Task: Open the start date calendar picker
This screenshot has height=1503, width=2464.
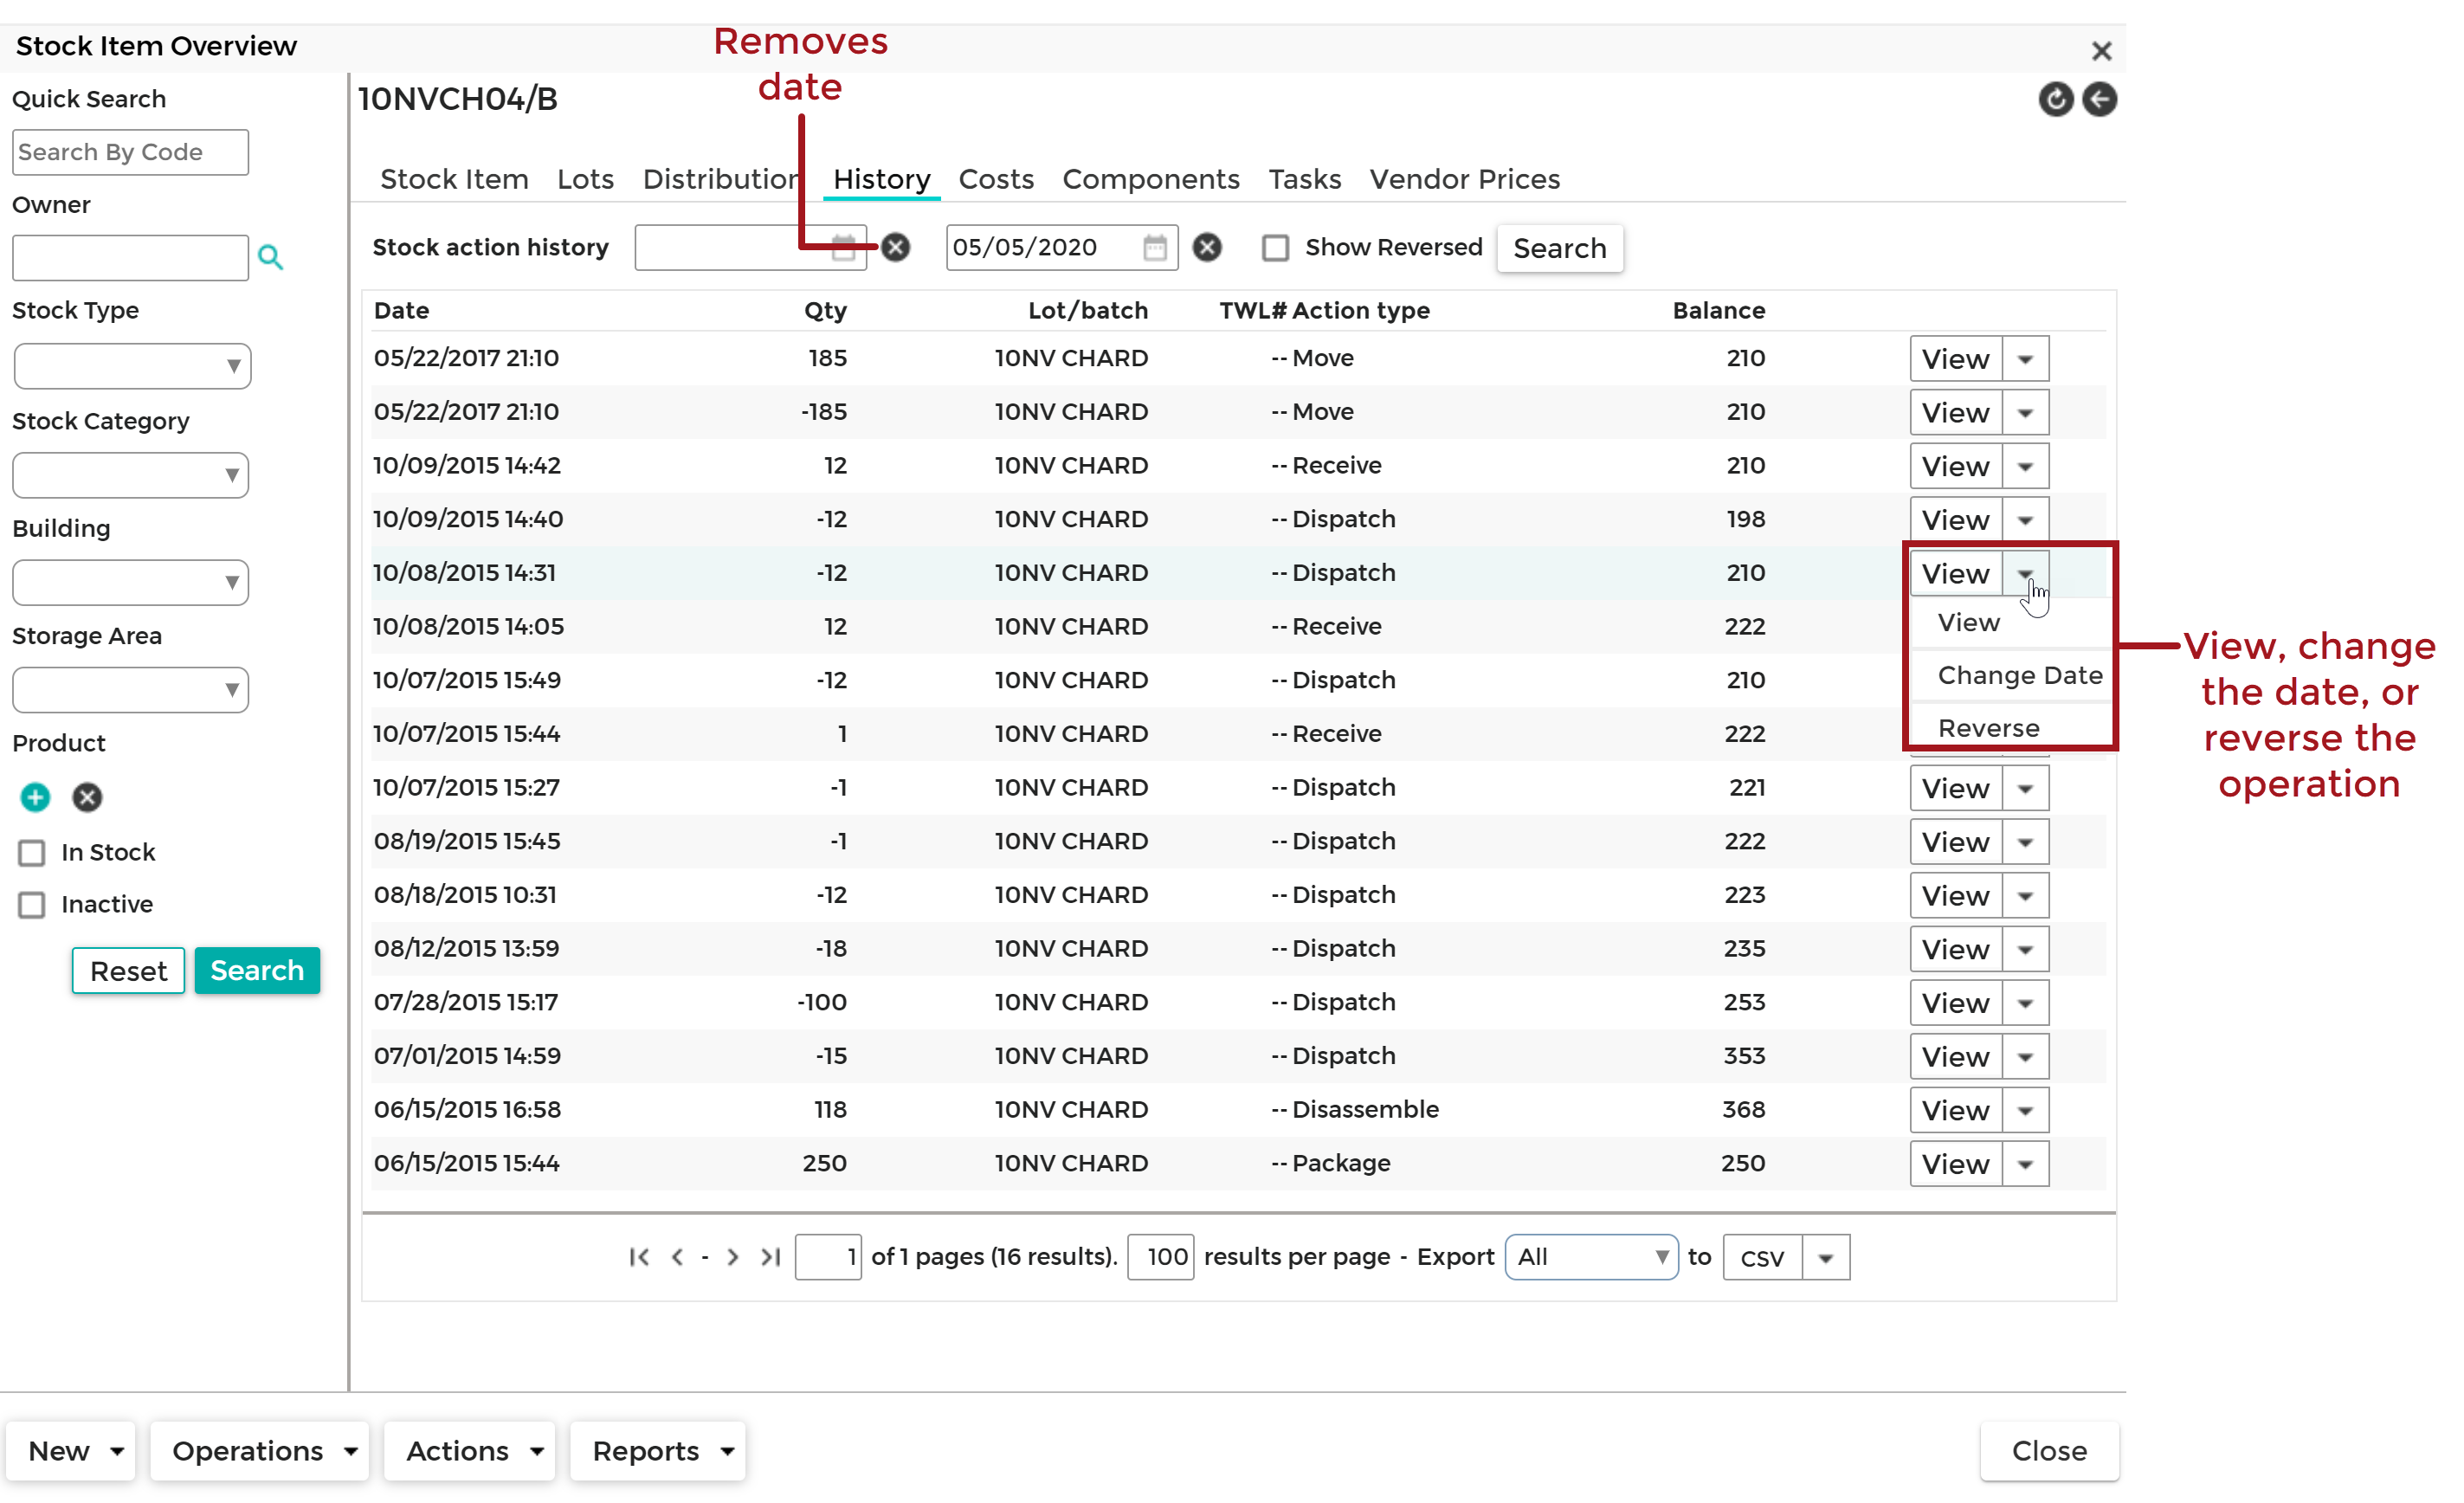Action: pyautogui.click(x=843, y=247)
